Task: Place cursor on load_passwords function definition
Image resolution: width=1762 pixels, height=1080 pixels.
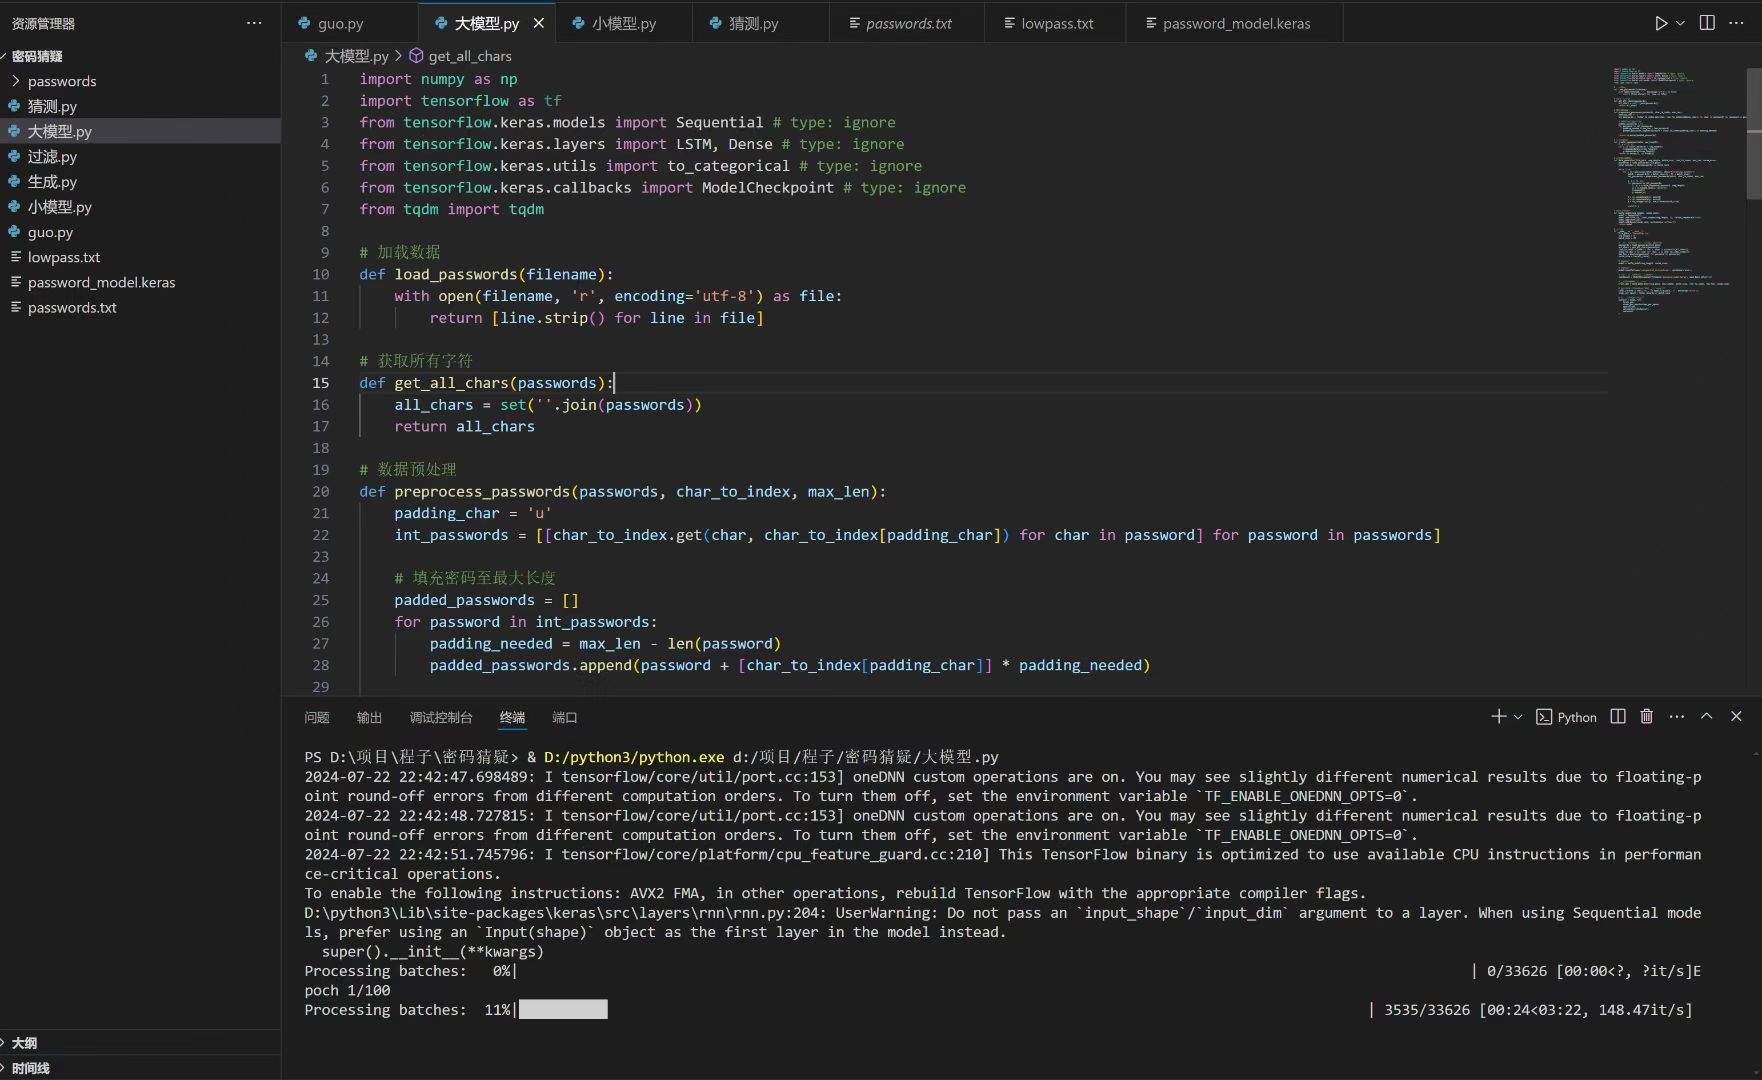Action: point(486,274)
